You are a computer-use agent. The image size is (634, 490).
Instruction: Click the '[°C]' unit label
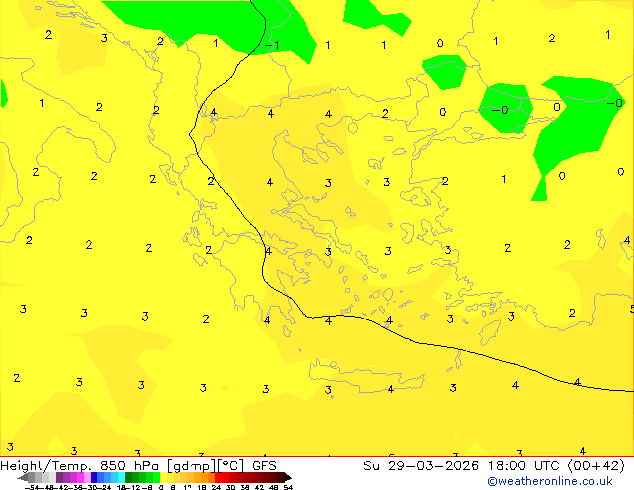coord(231,466)
